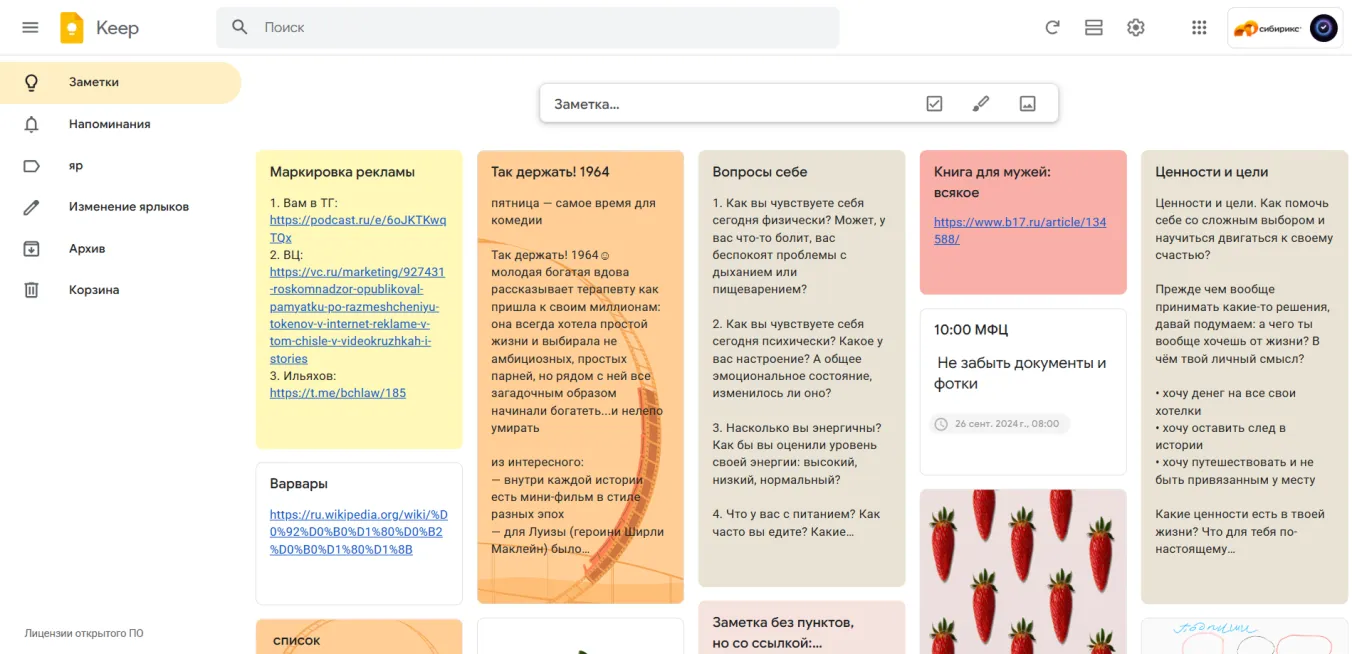
Task: Create a new checklist note
Action: 934,103
